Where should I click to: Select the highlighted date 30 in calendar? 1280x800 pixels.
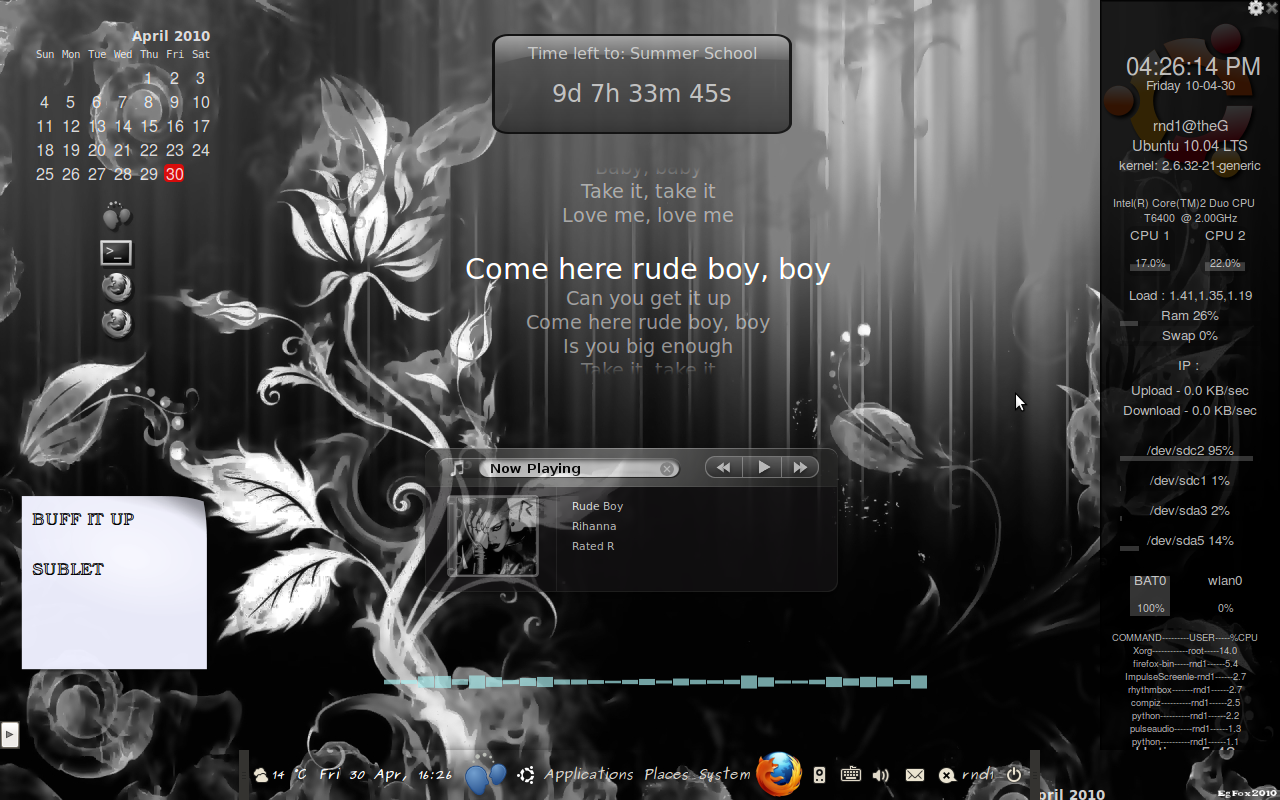174,174
